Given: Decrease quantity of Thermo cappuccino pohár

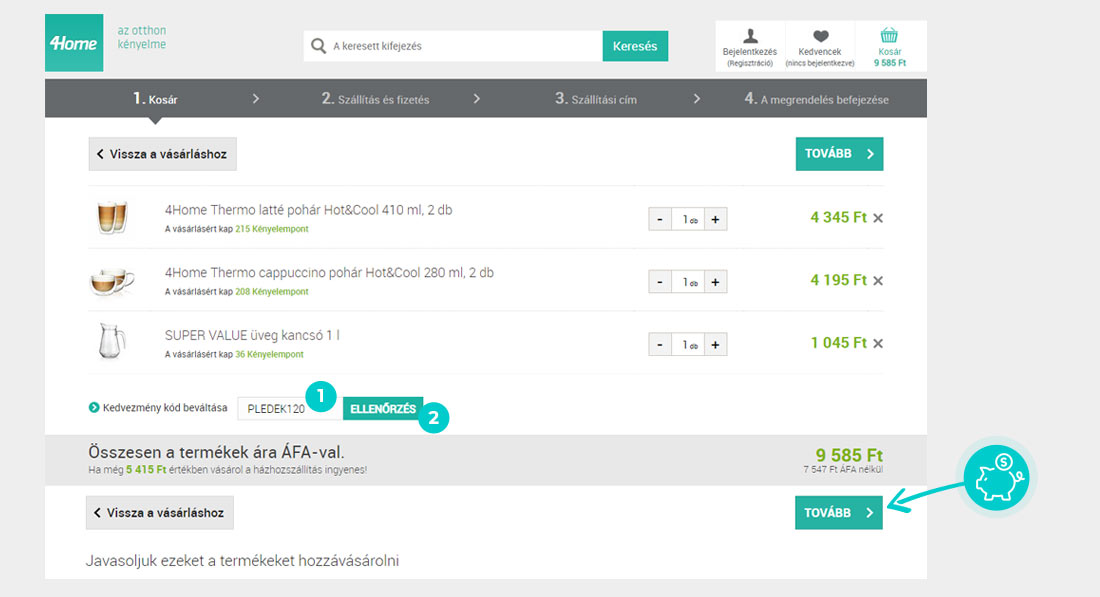Looking at the screenshot, I should click(660, 282).
